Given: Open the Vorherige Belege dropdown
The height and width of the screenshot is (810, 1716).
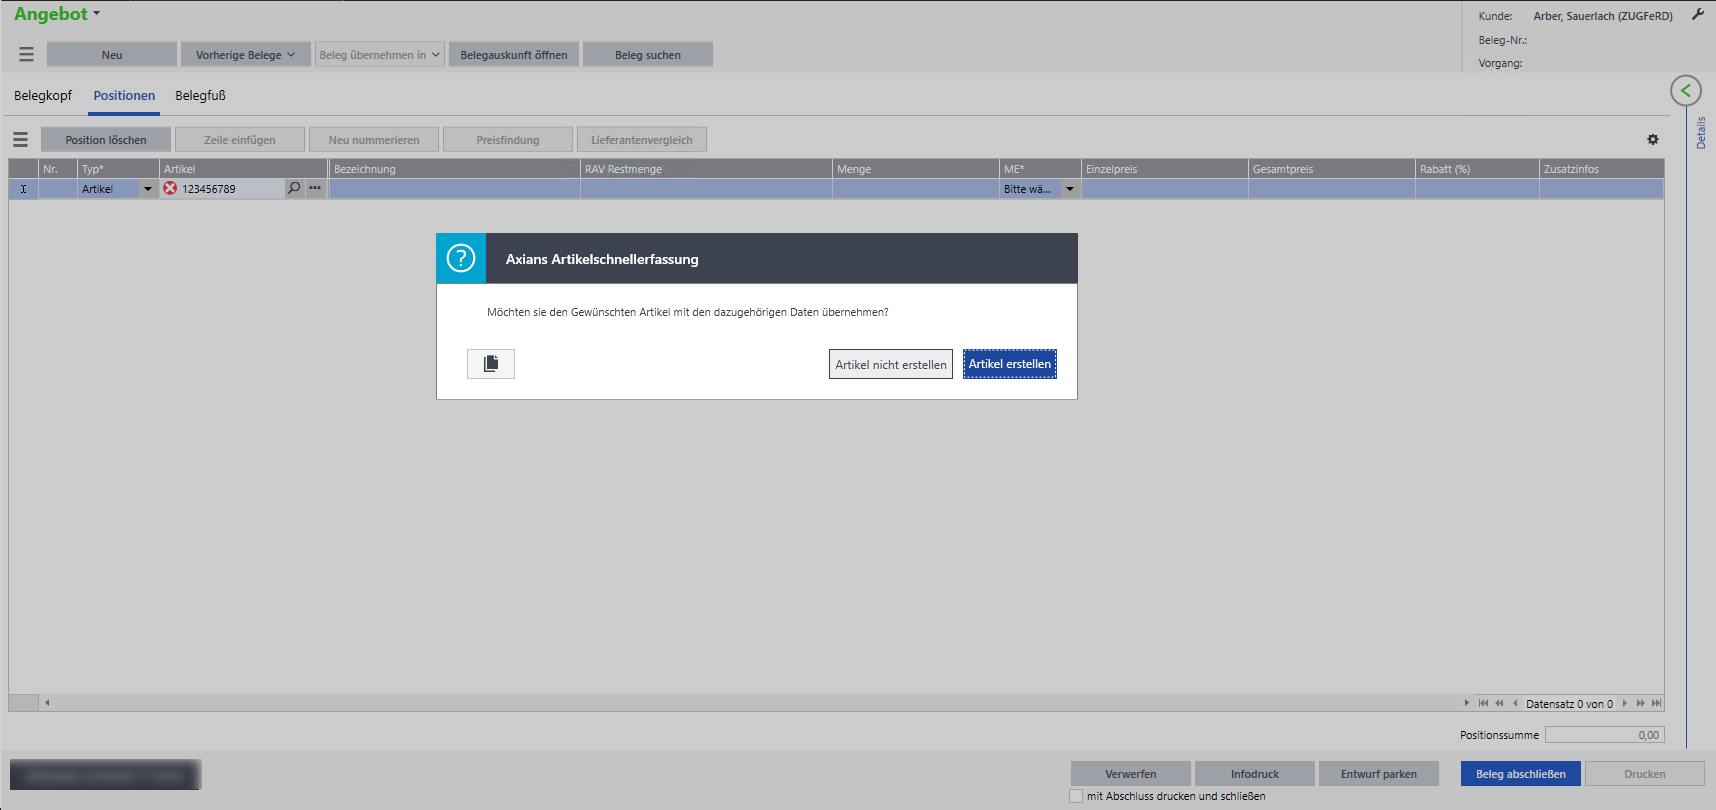Looking at the screenshot, I should click(245, 55).
